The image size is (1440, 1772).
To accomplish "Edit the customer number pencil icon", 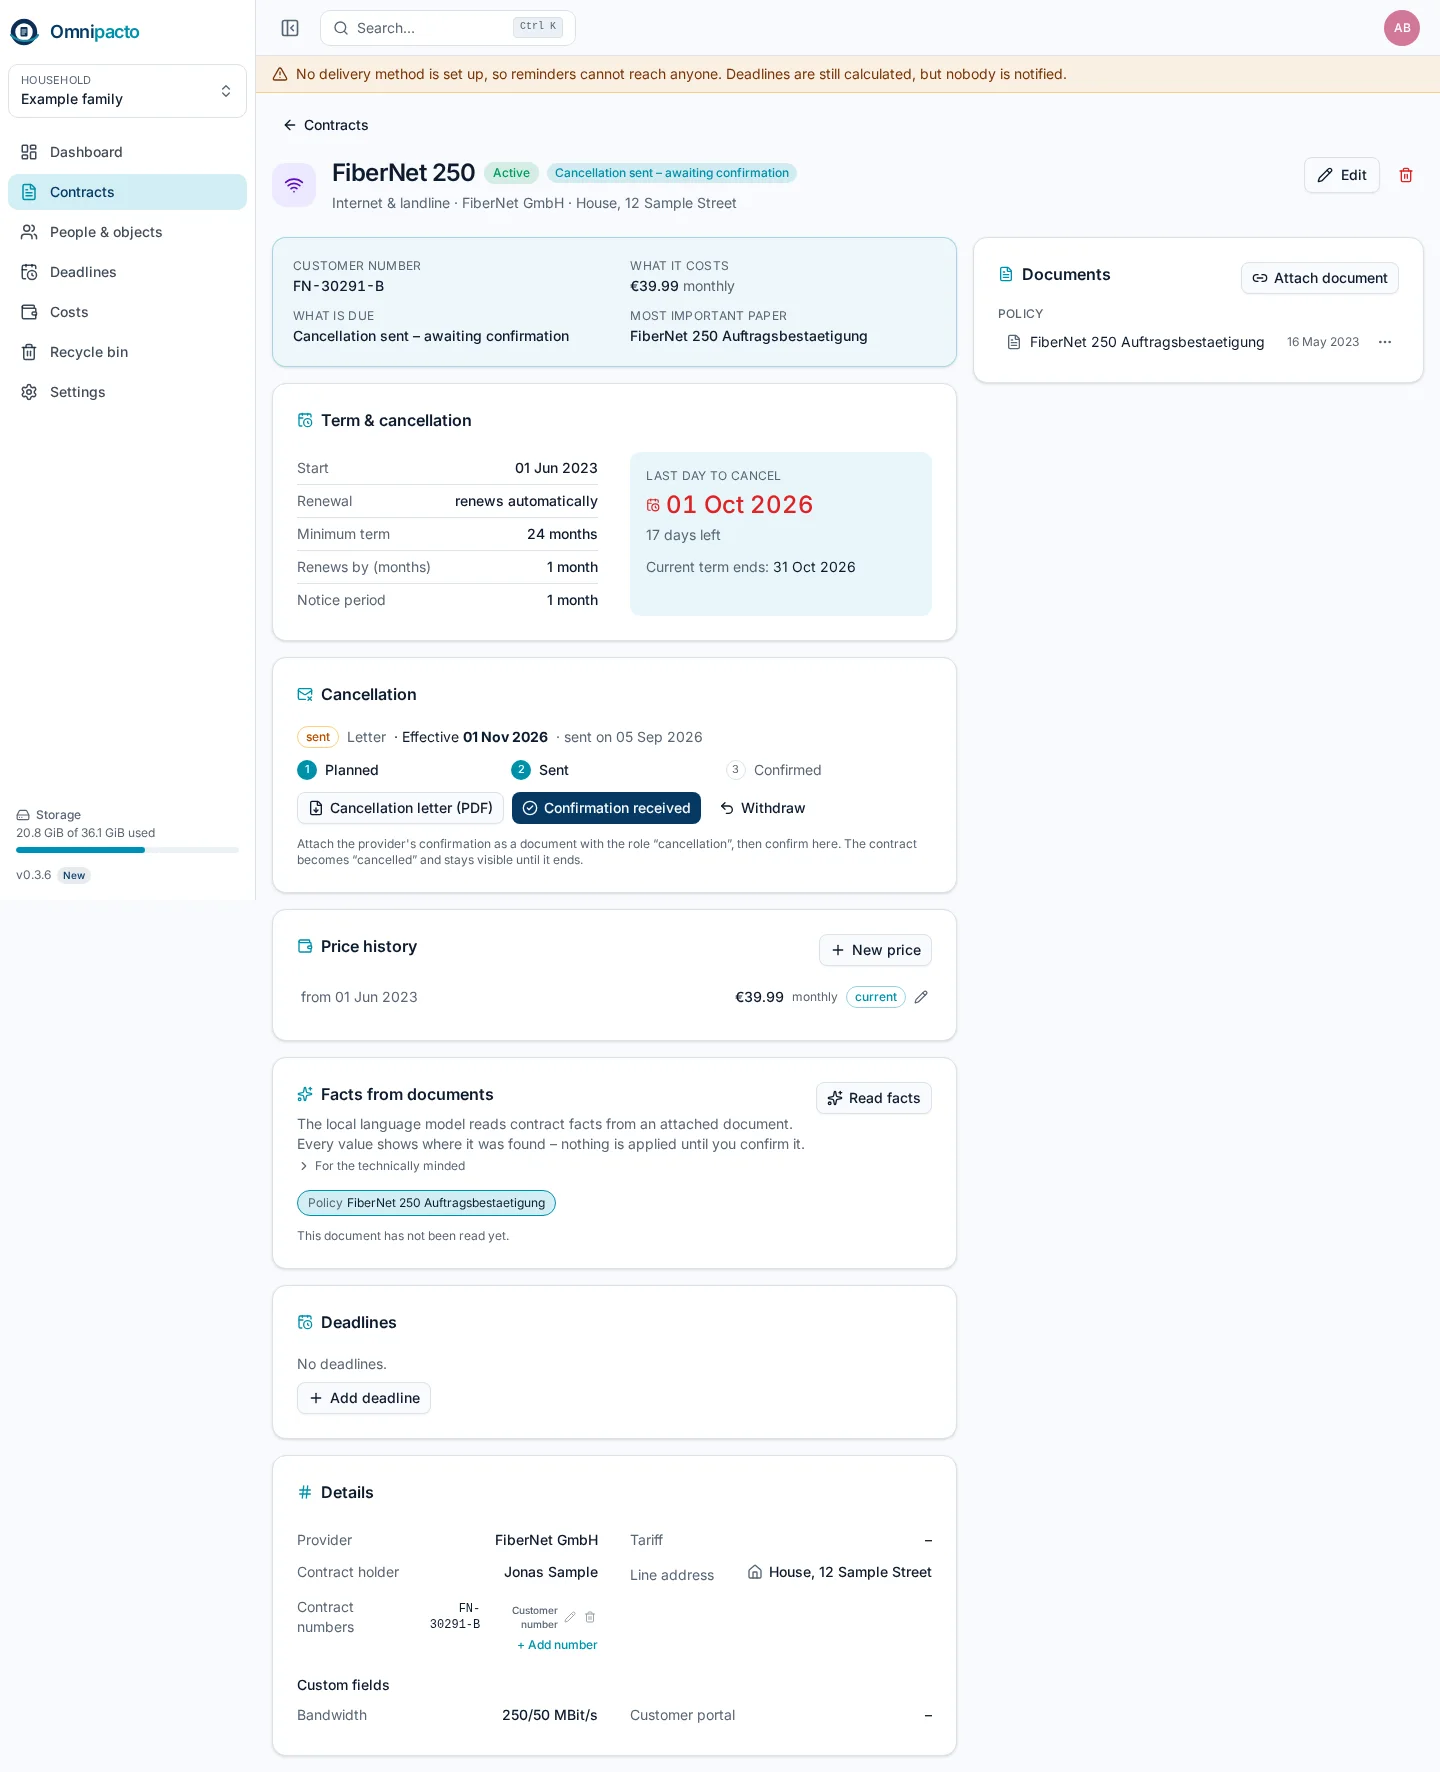I will (x=570, y=1617).
